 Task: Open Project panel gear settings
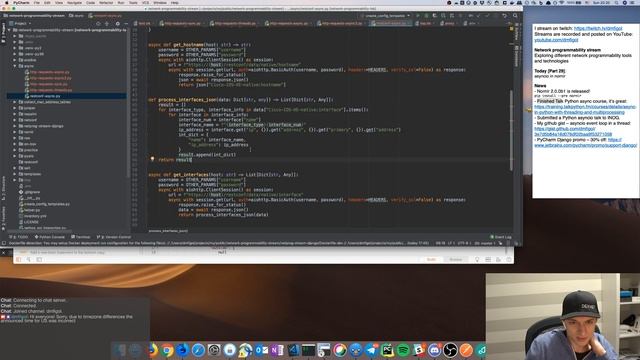(118, 24)
